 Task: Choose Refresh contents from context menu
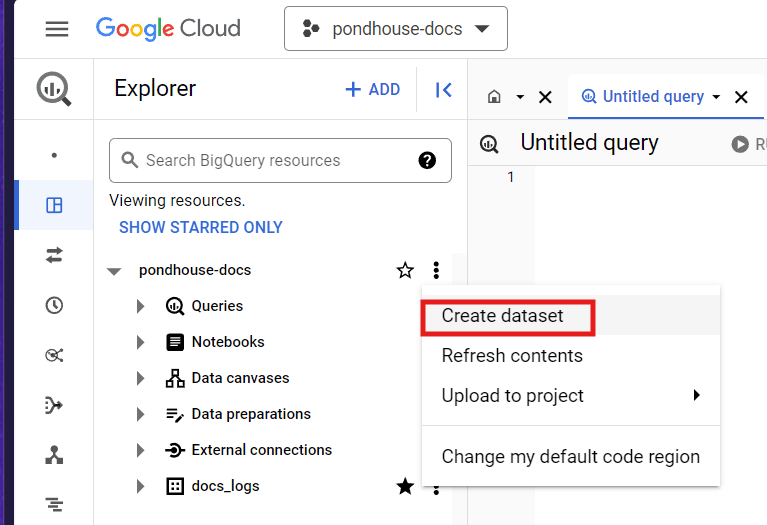click(570, 356)
